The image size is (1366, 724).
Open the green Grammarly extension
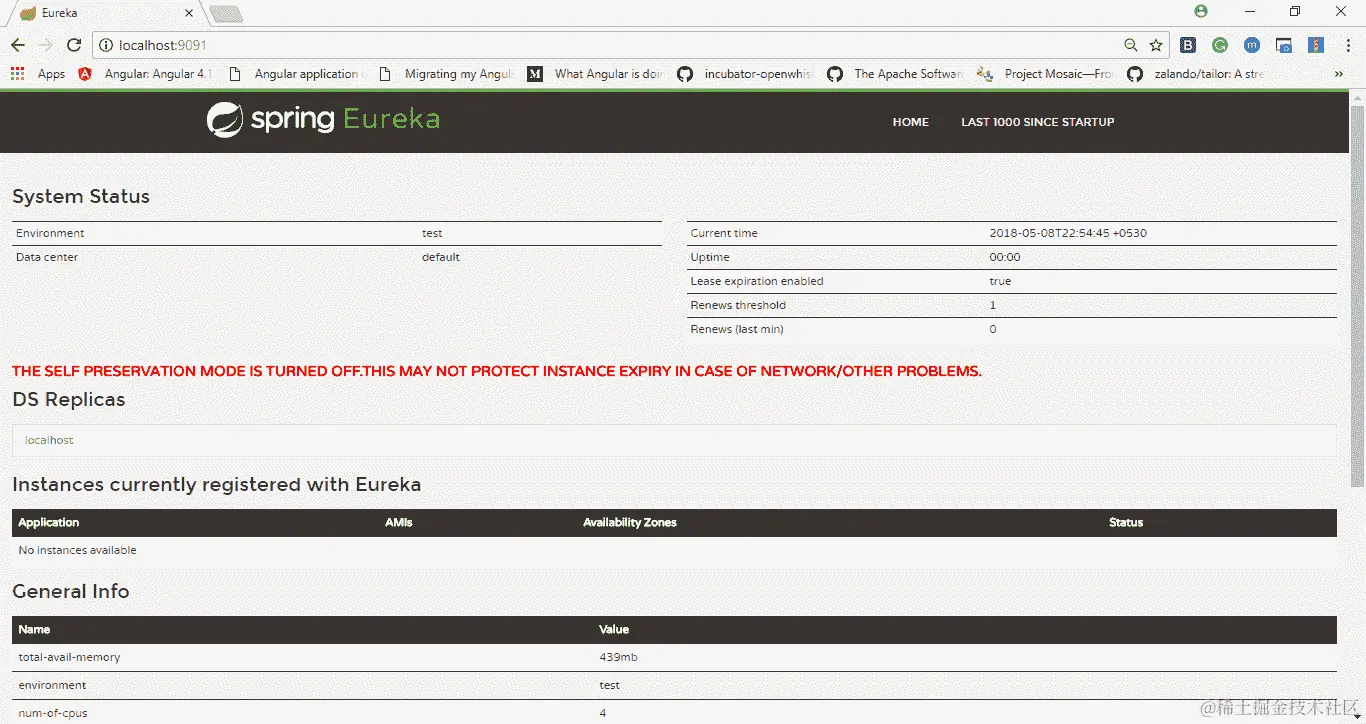1220,45
